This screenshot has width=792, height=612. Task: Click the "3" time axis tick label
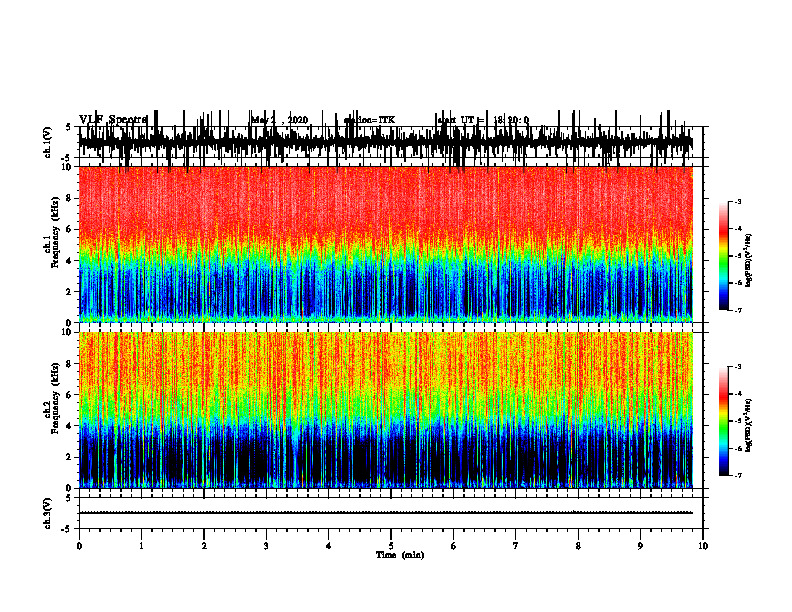coord(266,546)
